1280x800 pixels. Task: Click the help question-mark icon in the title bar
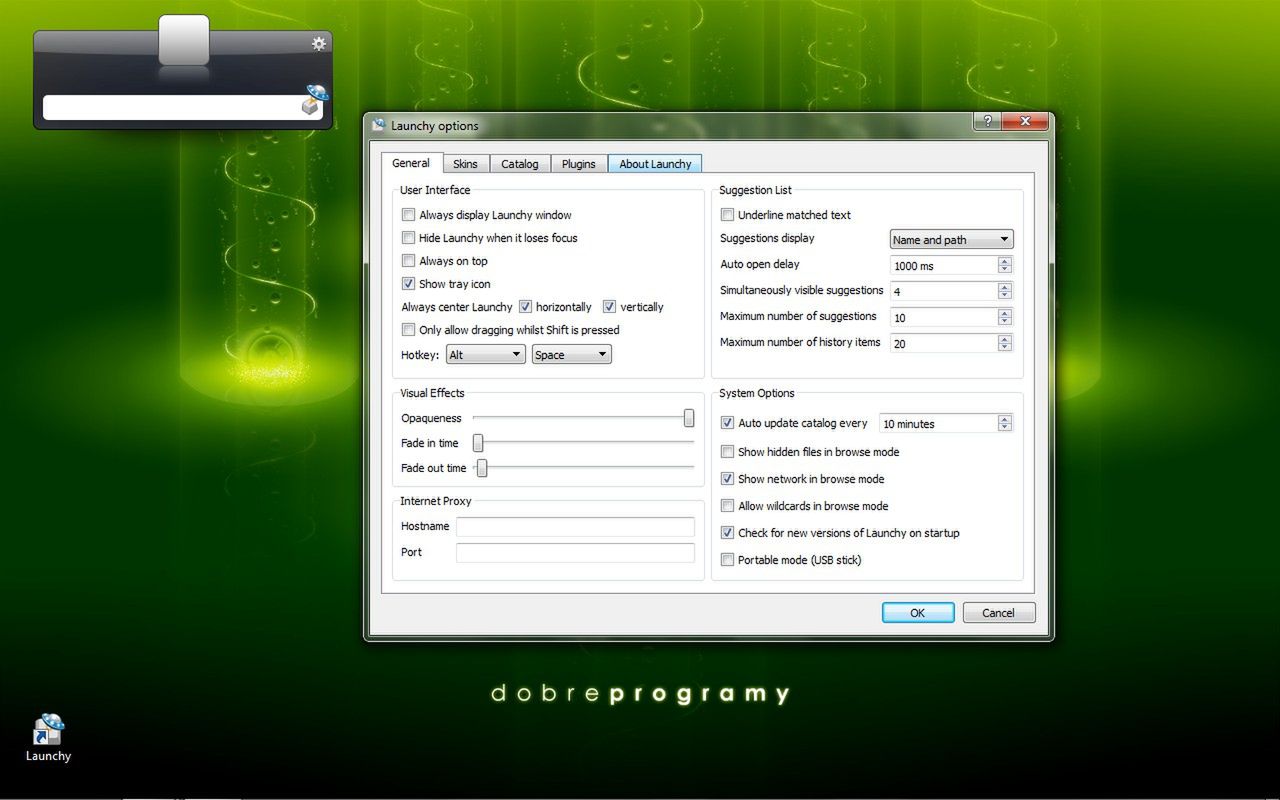[x=986, y=121]
